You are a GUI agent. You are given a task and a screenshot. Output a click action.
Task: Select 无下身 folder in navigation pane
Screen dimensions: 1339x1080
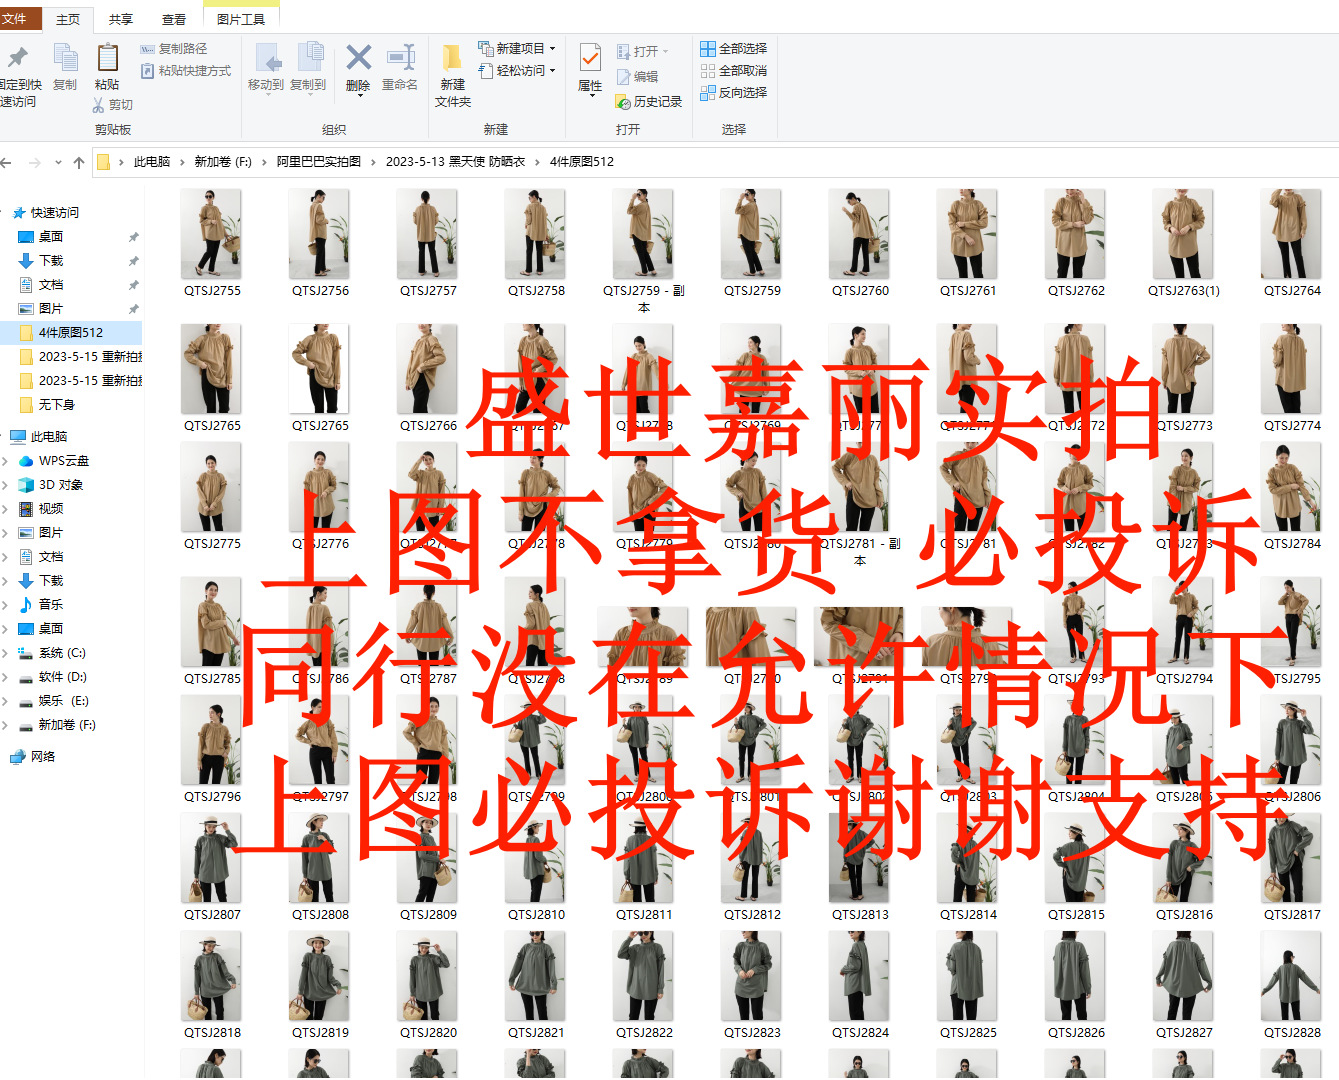(56, 405)
